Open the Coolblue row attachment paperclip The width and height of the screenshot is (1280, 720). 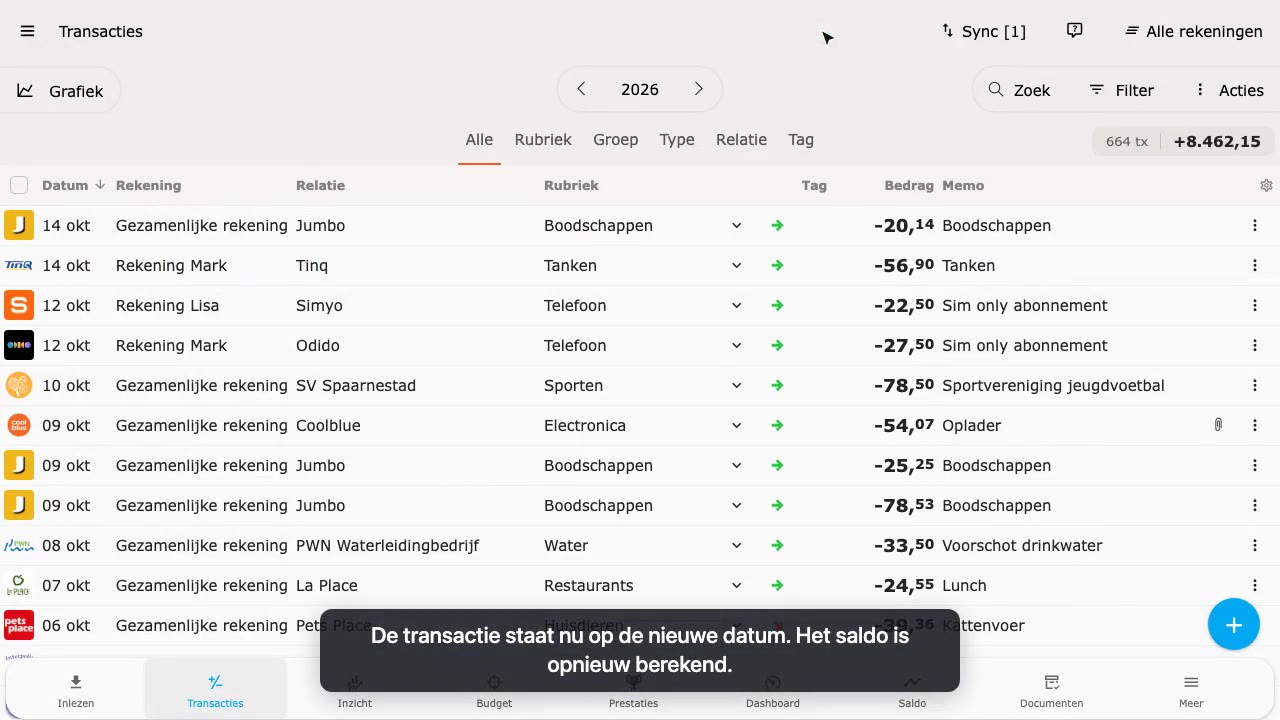[1218, 425]
